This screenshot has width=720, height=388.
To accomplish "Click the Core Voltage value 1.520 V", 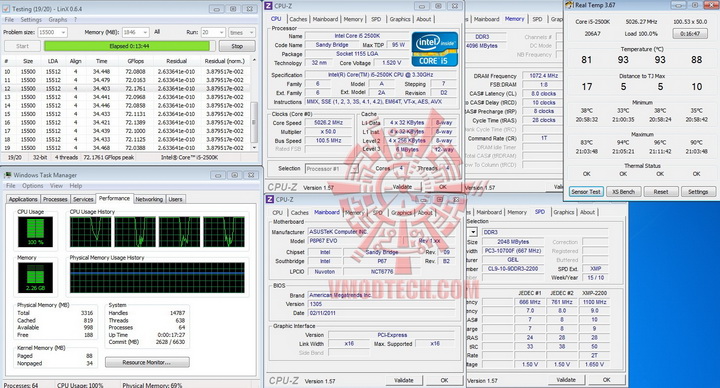I will click(392, 63).
